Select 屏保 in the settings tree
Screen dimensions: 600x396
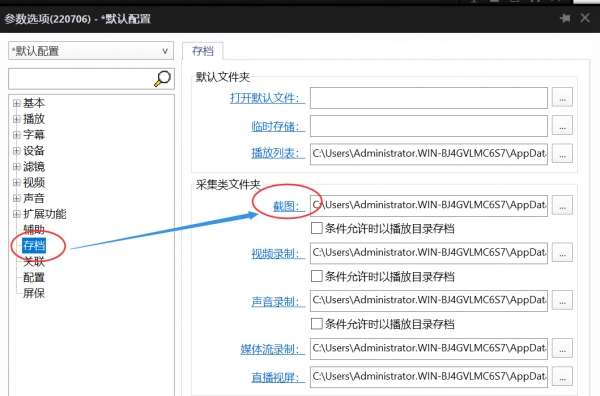34,293
